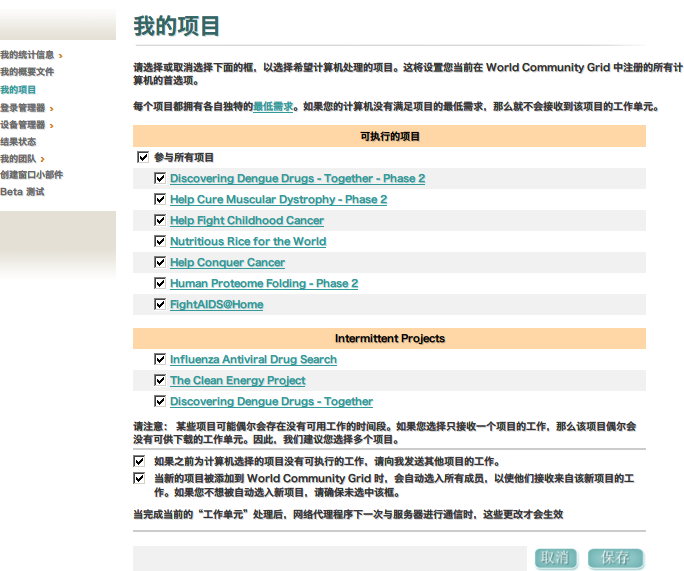This screenshot has width=684, height=571.
Task: Open 设备管理器 in the sidebar
Action: click(23, 125)
